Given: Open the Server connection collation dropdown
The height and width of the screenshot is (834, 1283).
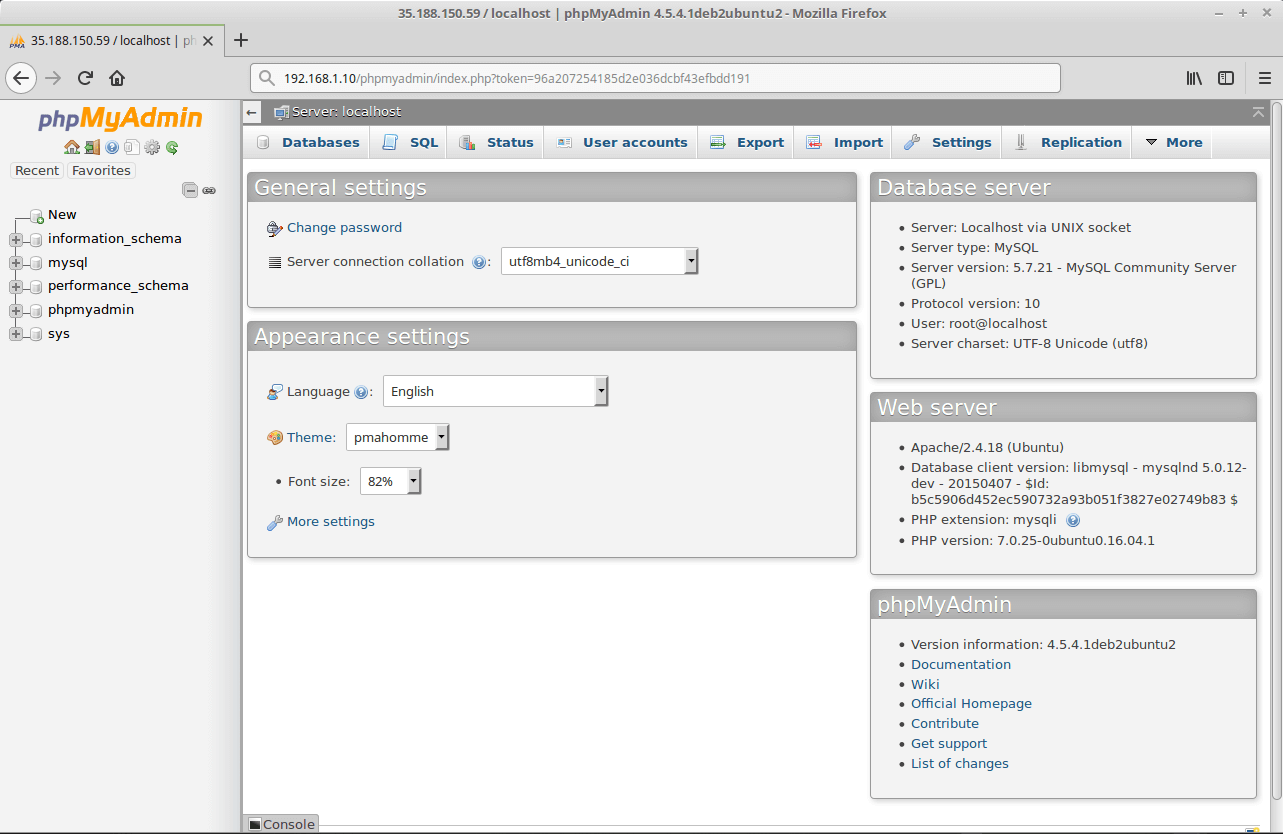Looking at the screenshot, I should click(598, 261).
